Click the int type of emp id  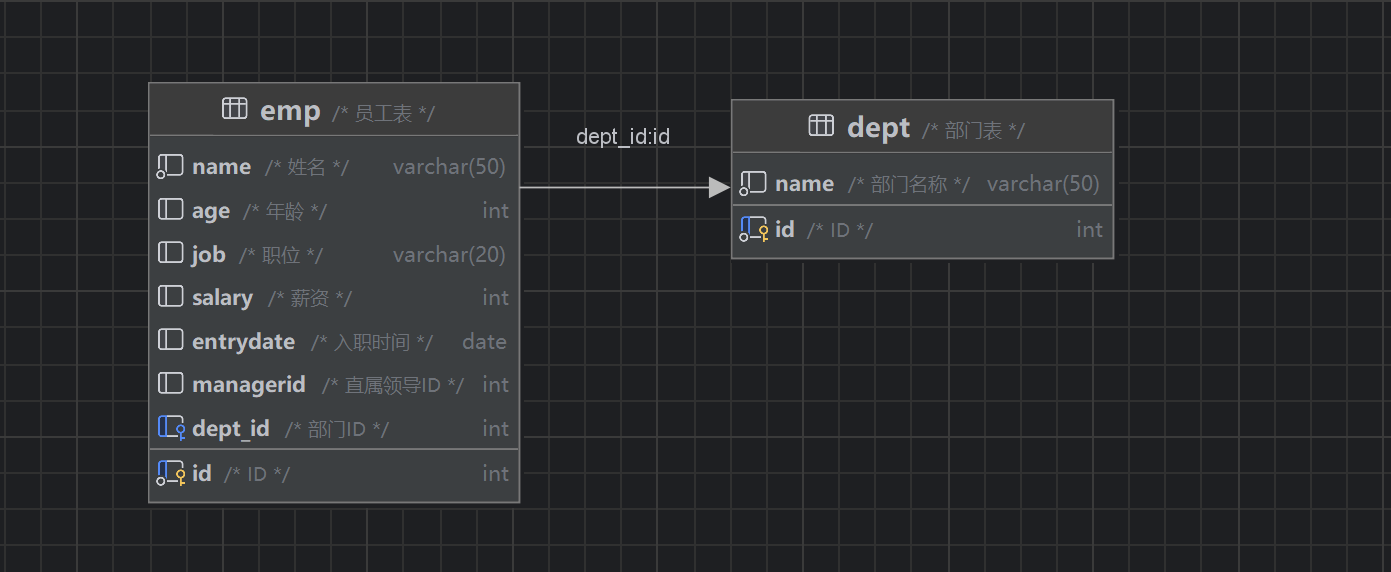pyautogui.click(x=495, y=473)
